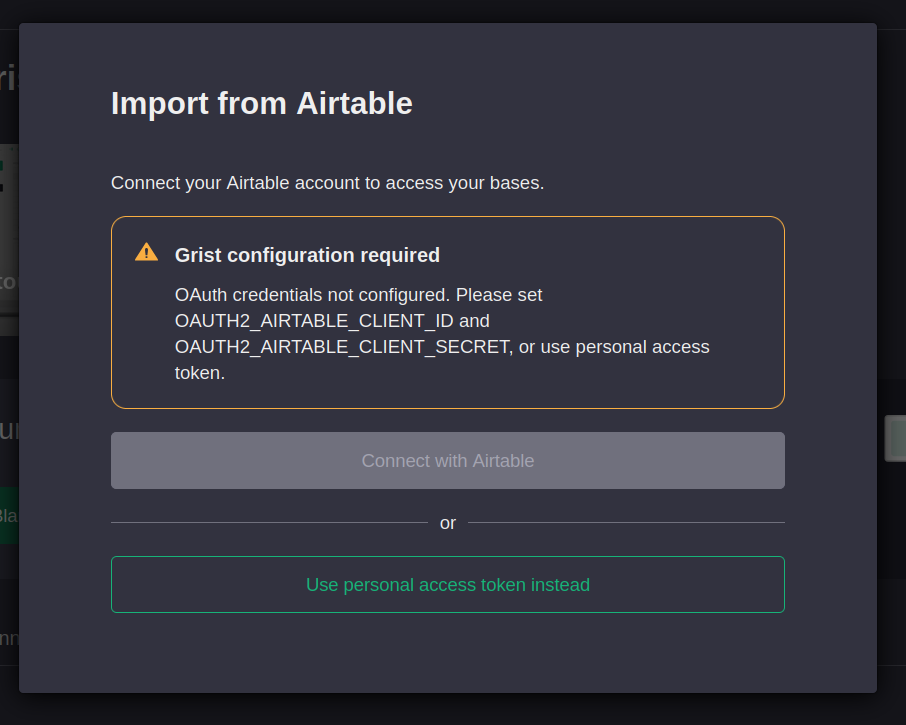Click the Import from Airtable dialog title
This screenshot has width=906, height=725.
261,103
